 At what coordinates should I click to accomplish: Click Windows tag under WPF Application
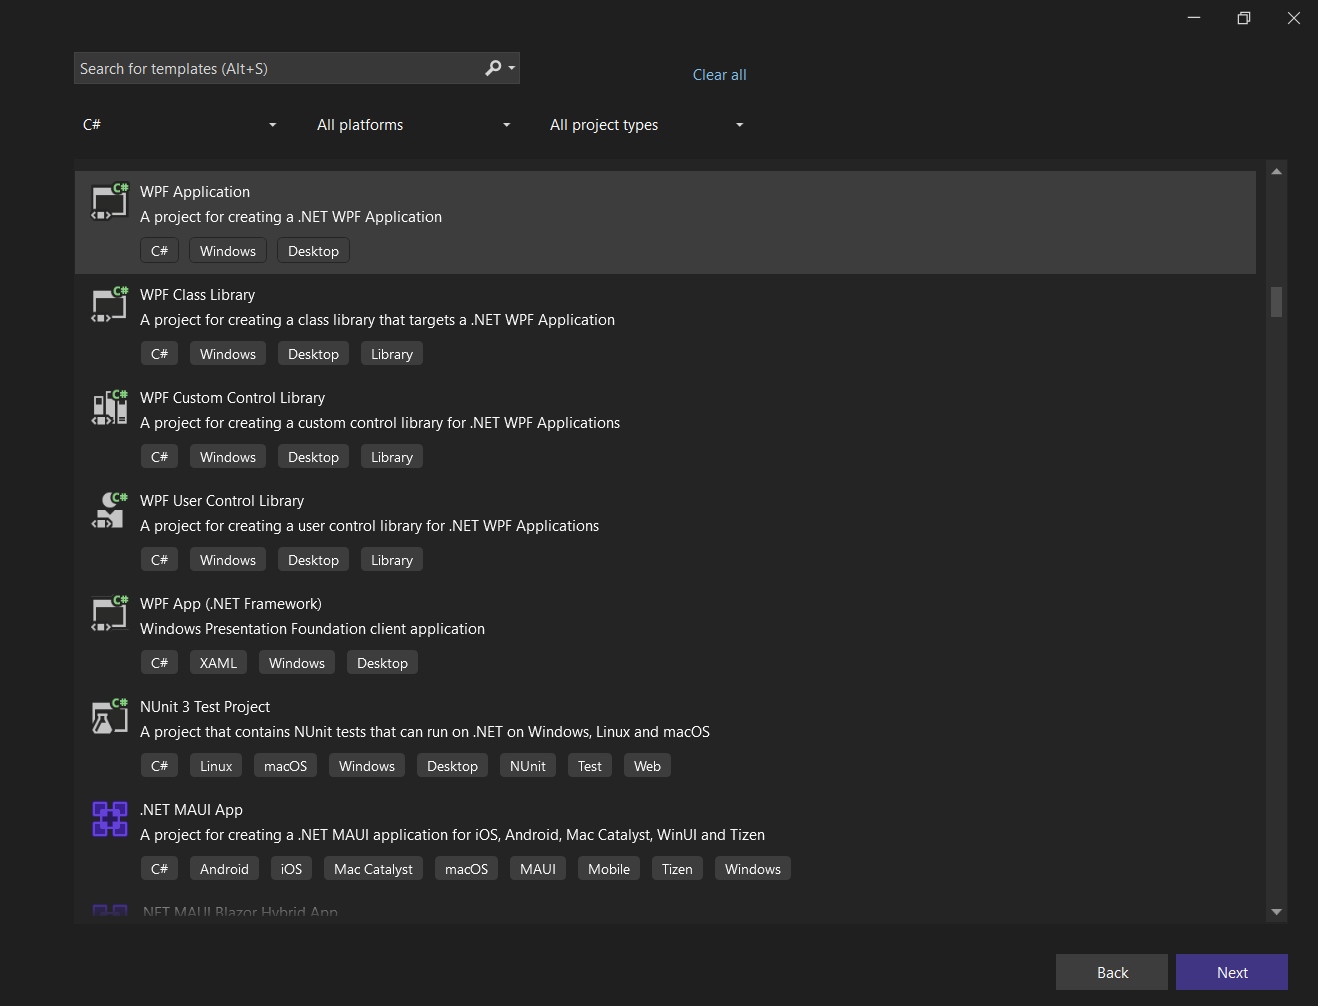coord(228,251)
